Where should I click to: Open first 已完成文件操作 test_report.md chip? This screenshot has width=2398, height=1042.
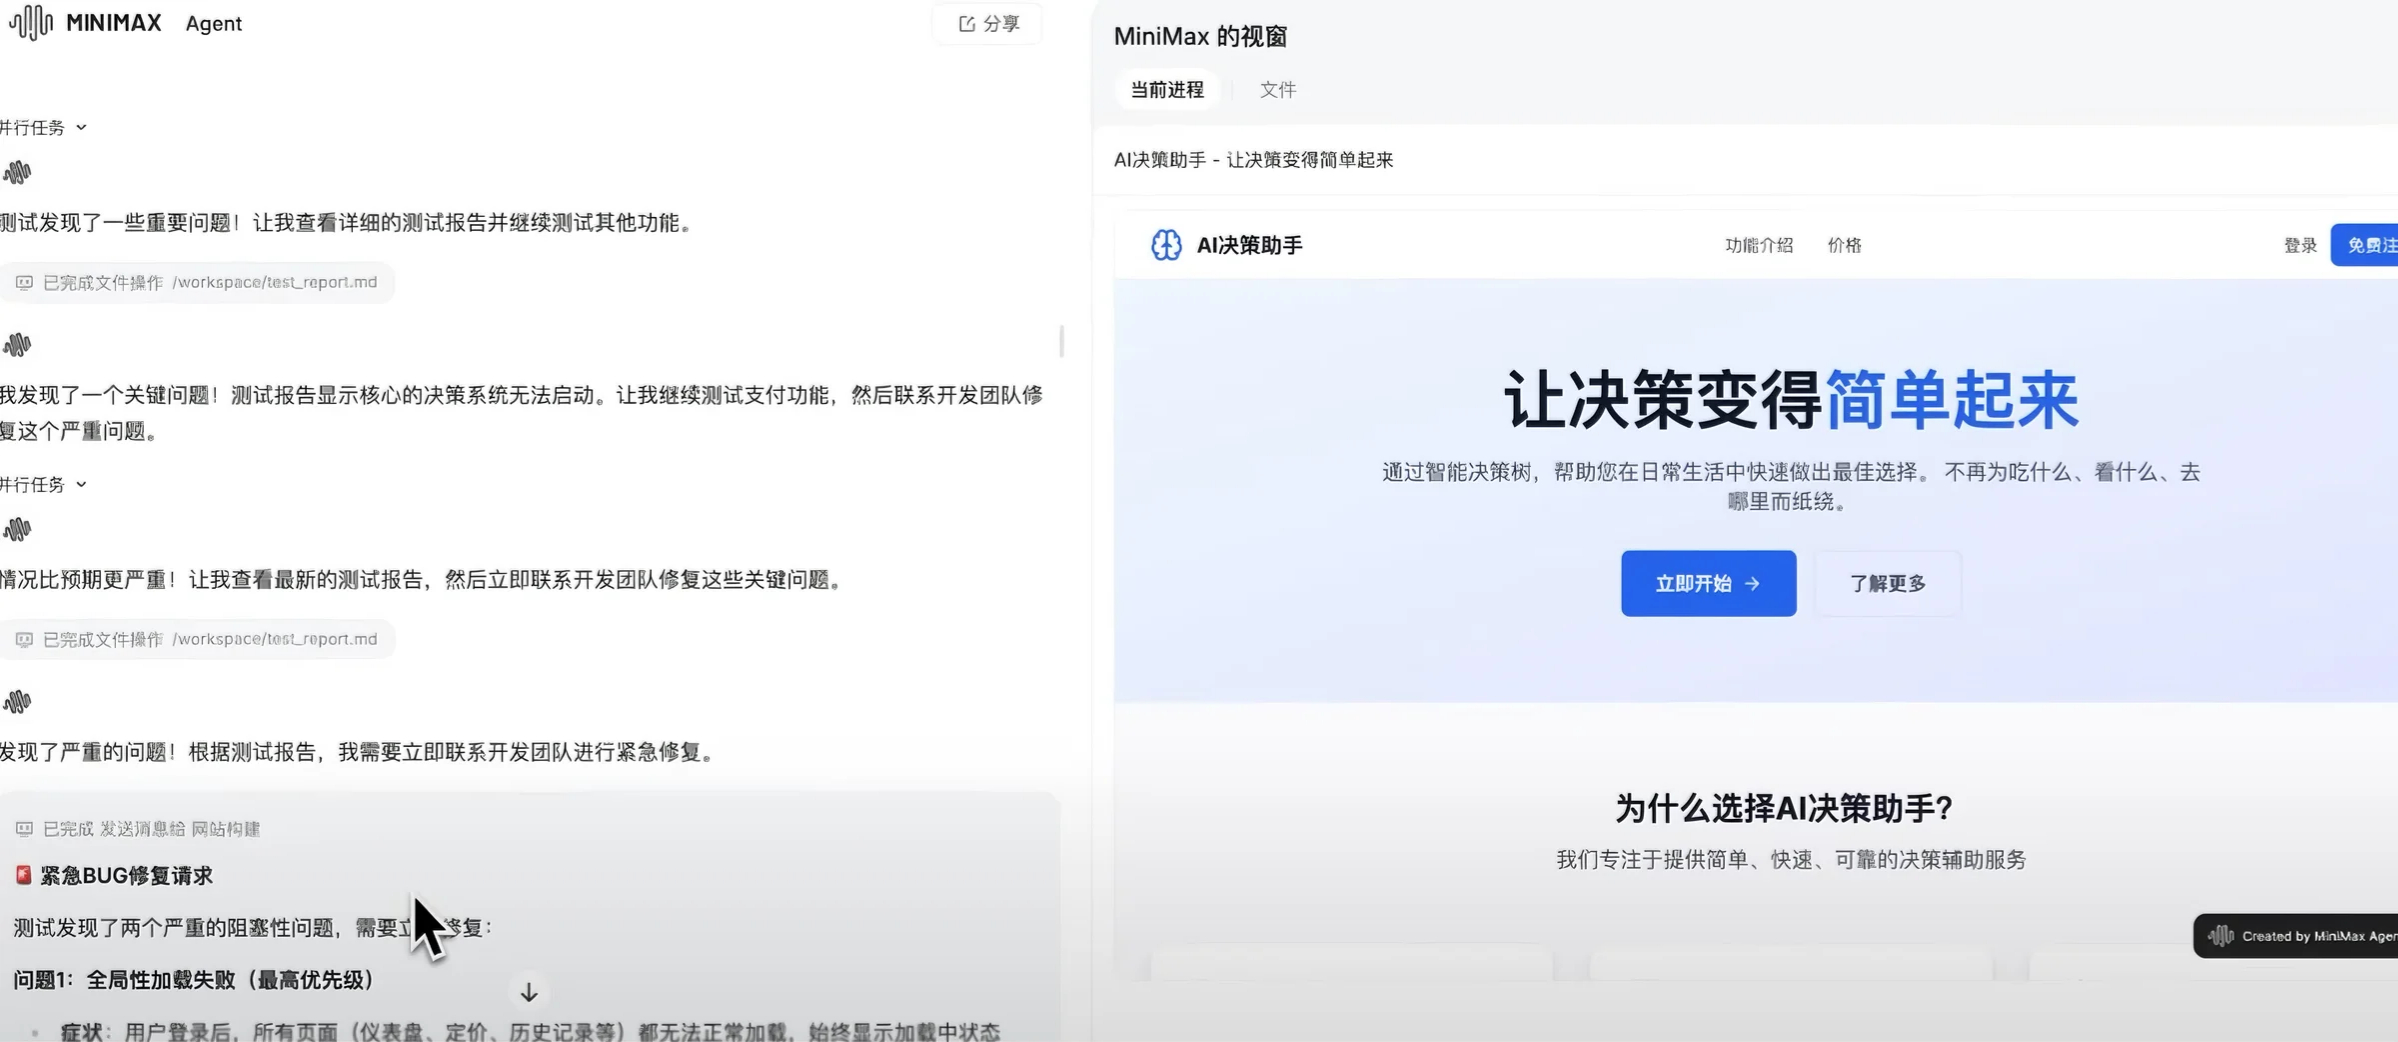pyautogui.click(x=197, y=283)
